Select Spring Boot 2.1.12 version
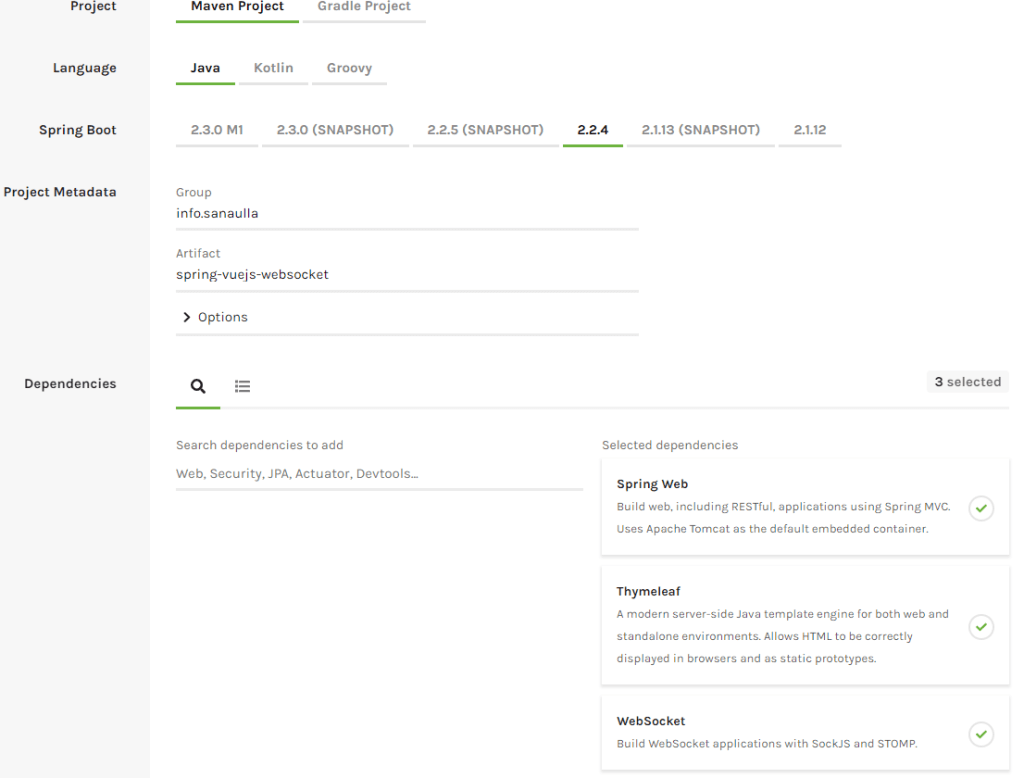 click(810, 130)
